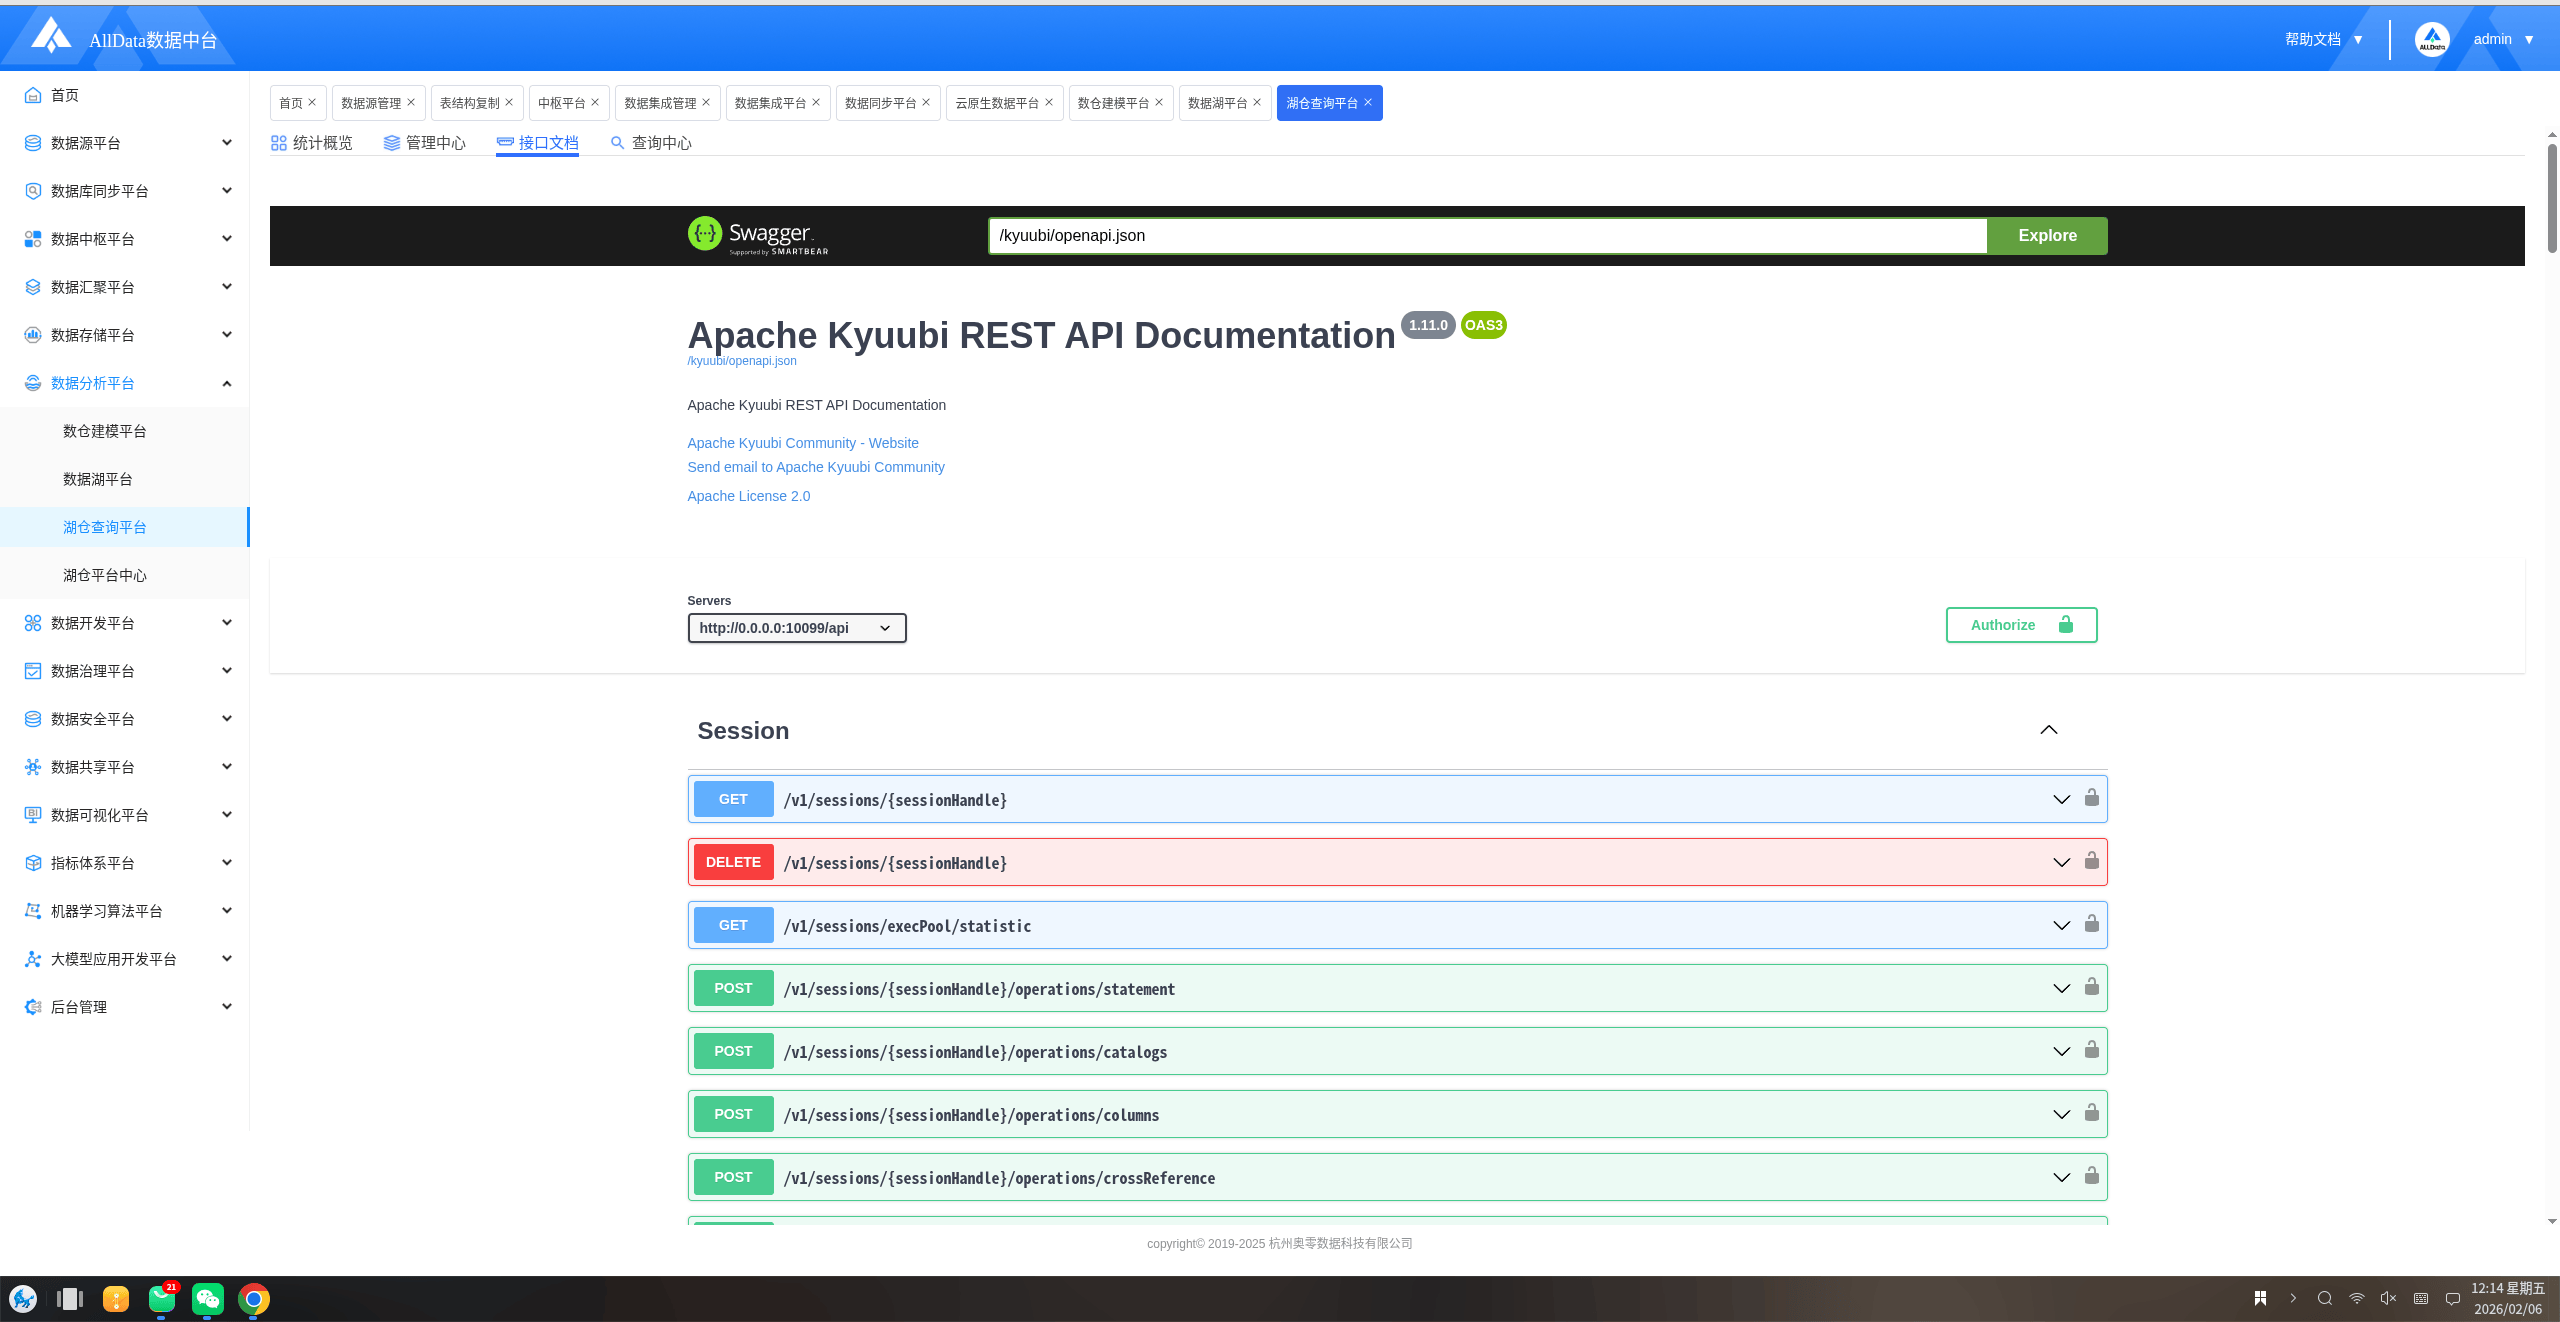The image size is (2560, 1322).
Task: Click the openapi.json URL input field
Action: (x=1486, y=236)
